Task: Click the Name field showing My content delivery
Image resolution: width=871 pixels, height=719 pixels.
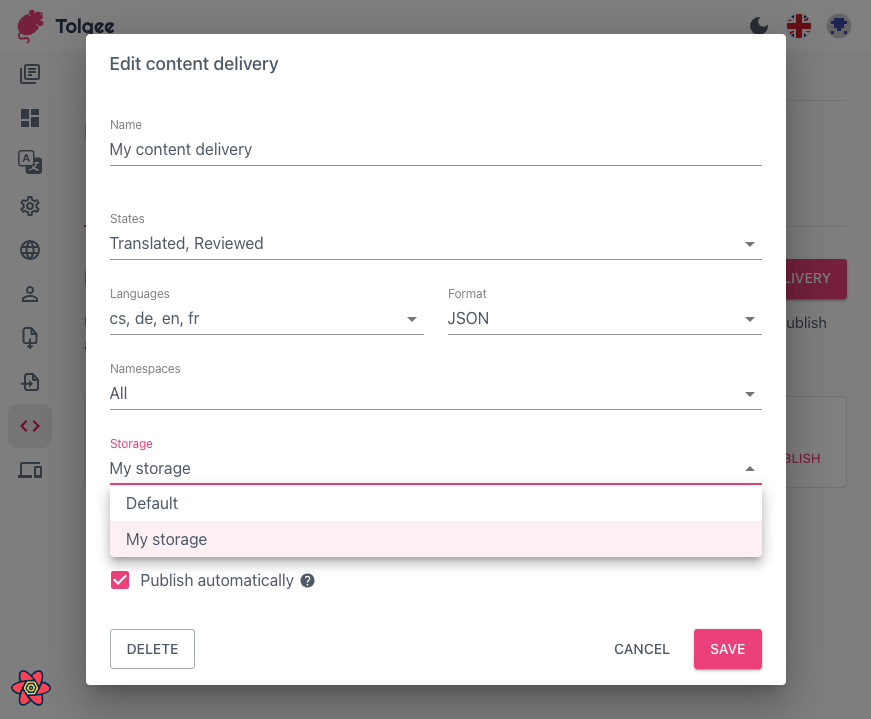Action: [x=300, y=148]
